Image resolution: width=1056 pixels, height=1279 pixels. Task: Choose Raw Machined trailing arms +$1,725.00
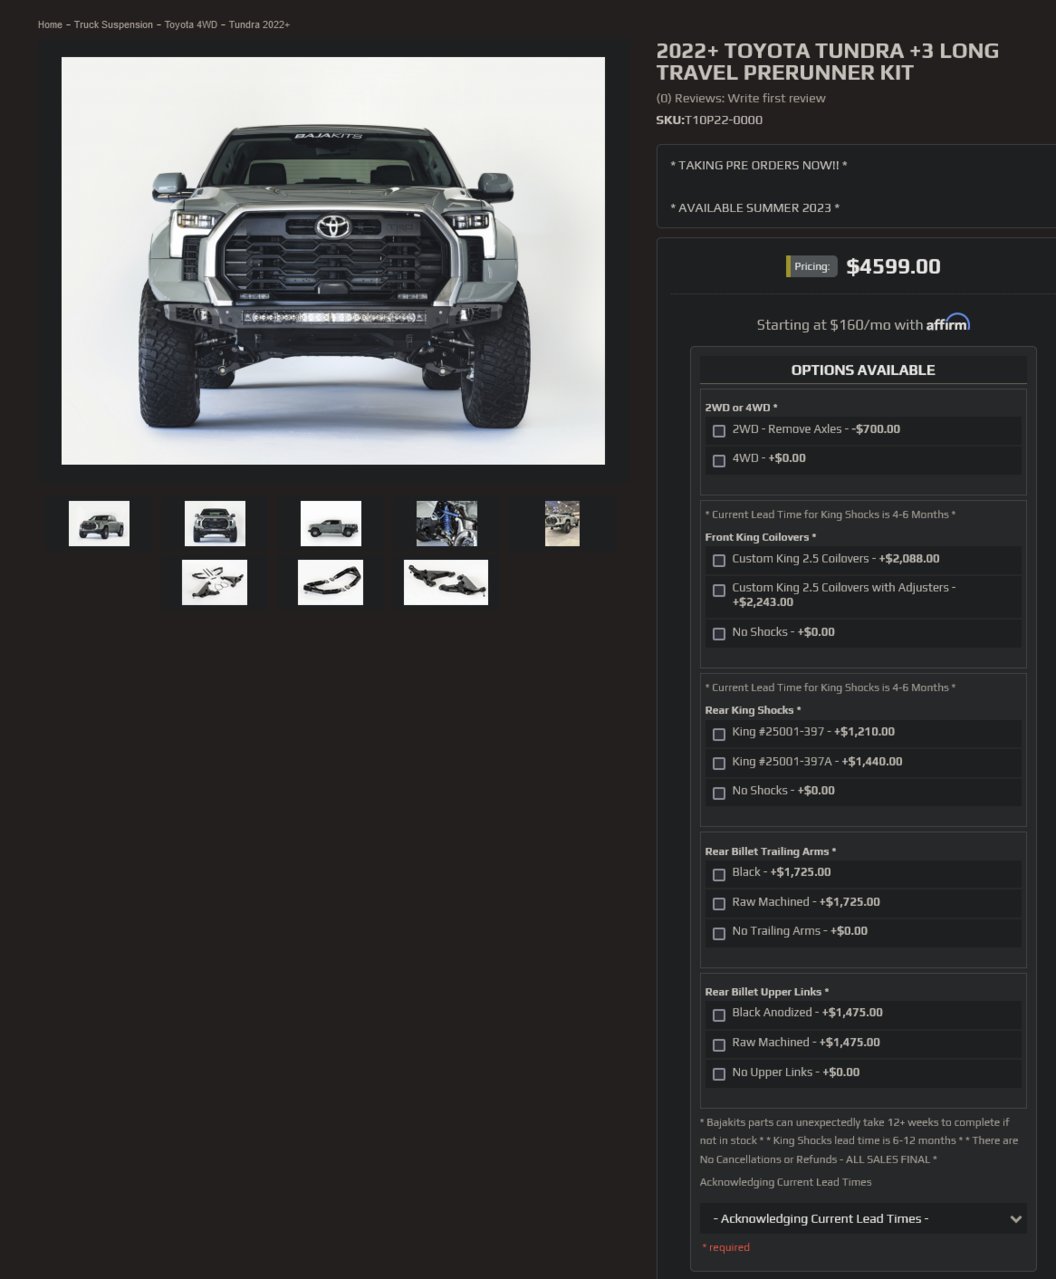[x=718, y=904]
